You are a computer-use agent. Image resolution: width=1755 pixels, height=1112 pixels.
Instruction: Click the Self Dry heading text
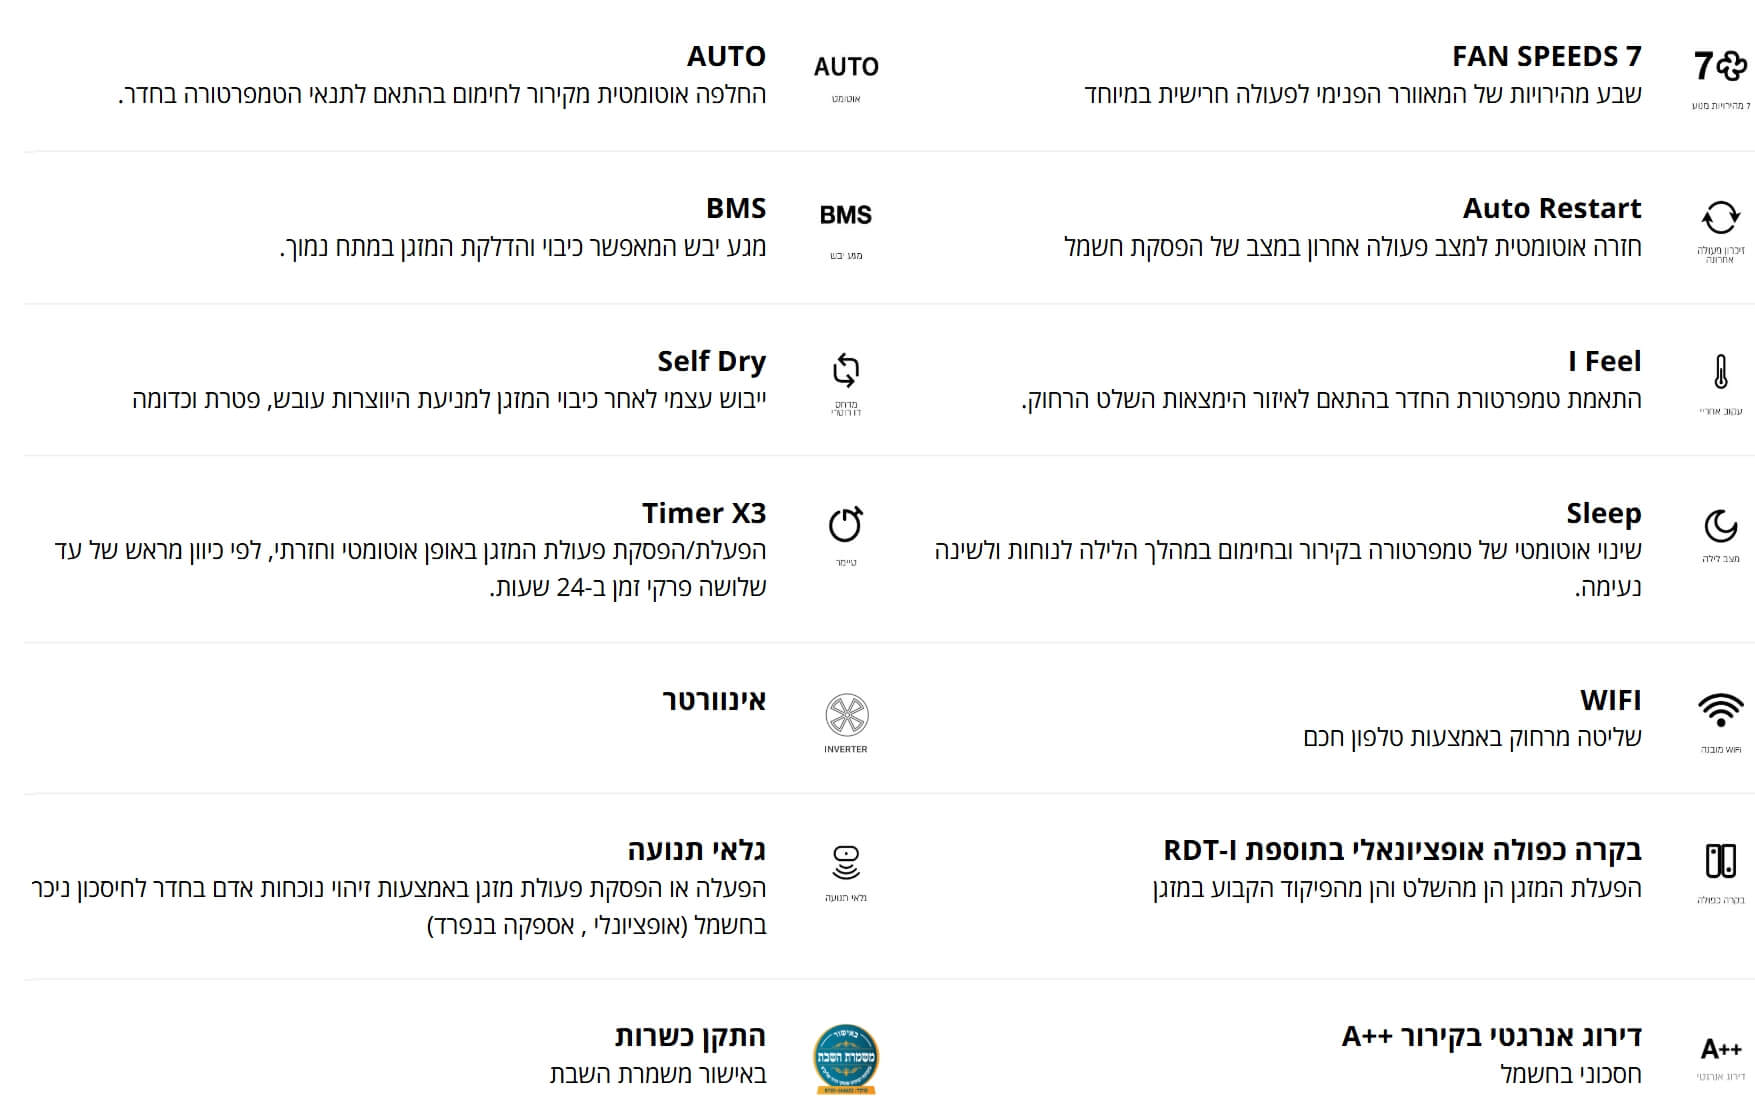[711, 361]
